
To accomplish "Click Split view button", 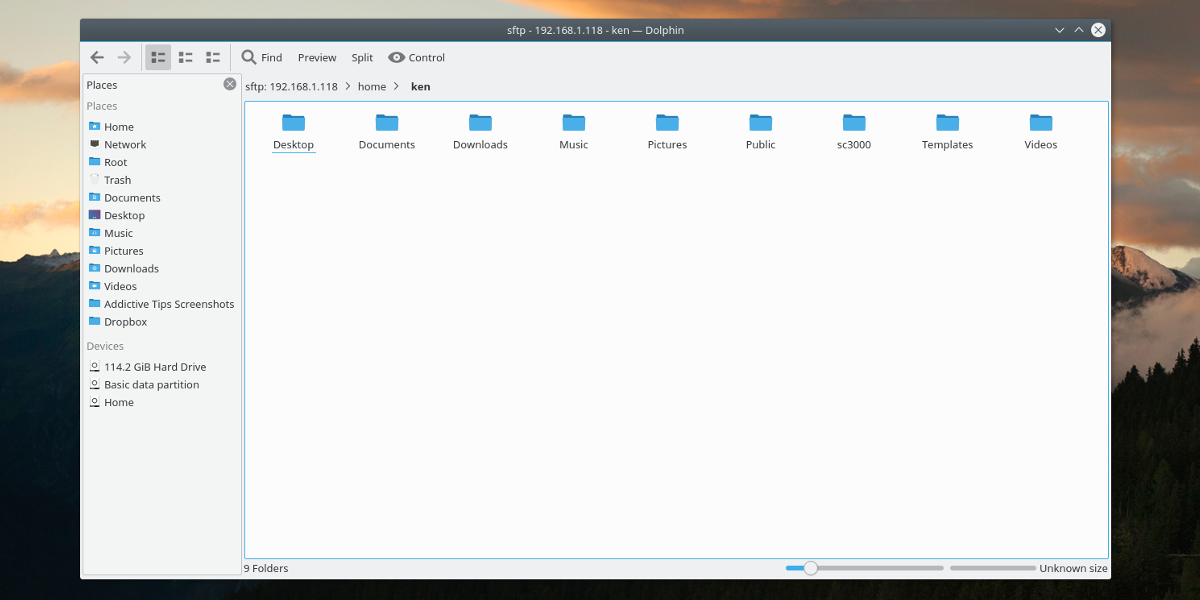I will pos(362,58).
